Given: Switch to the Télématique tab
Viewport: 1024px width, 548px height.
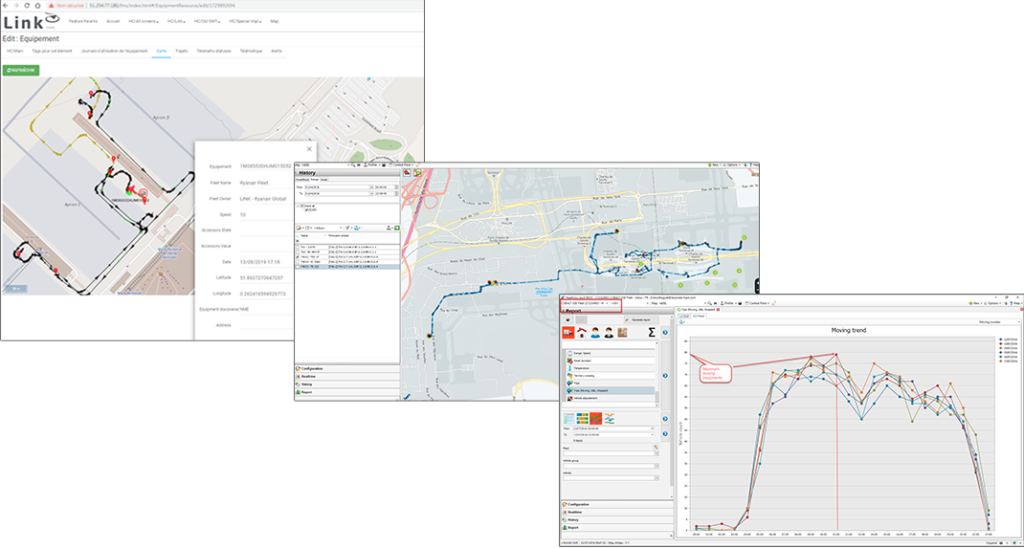Looking at the screenshot, I should pos(251,50).
